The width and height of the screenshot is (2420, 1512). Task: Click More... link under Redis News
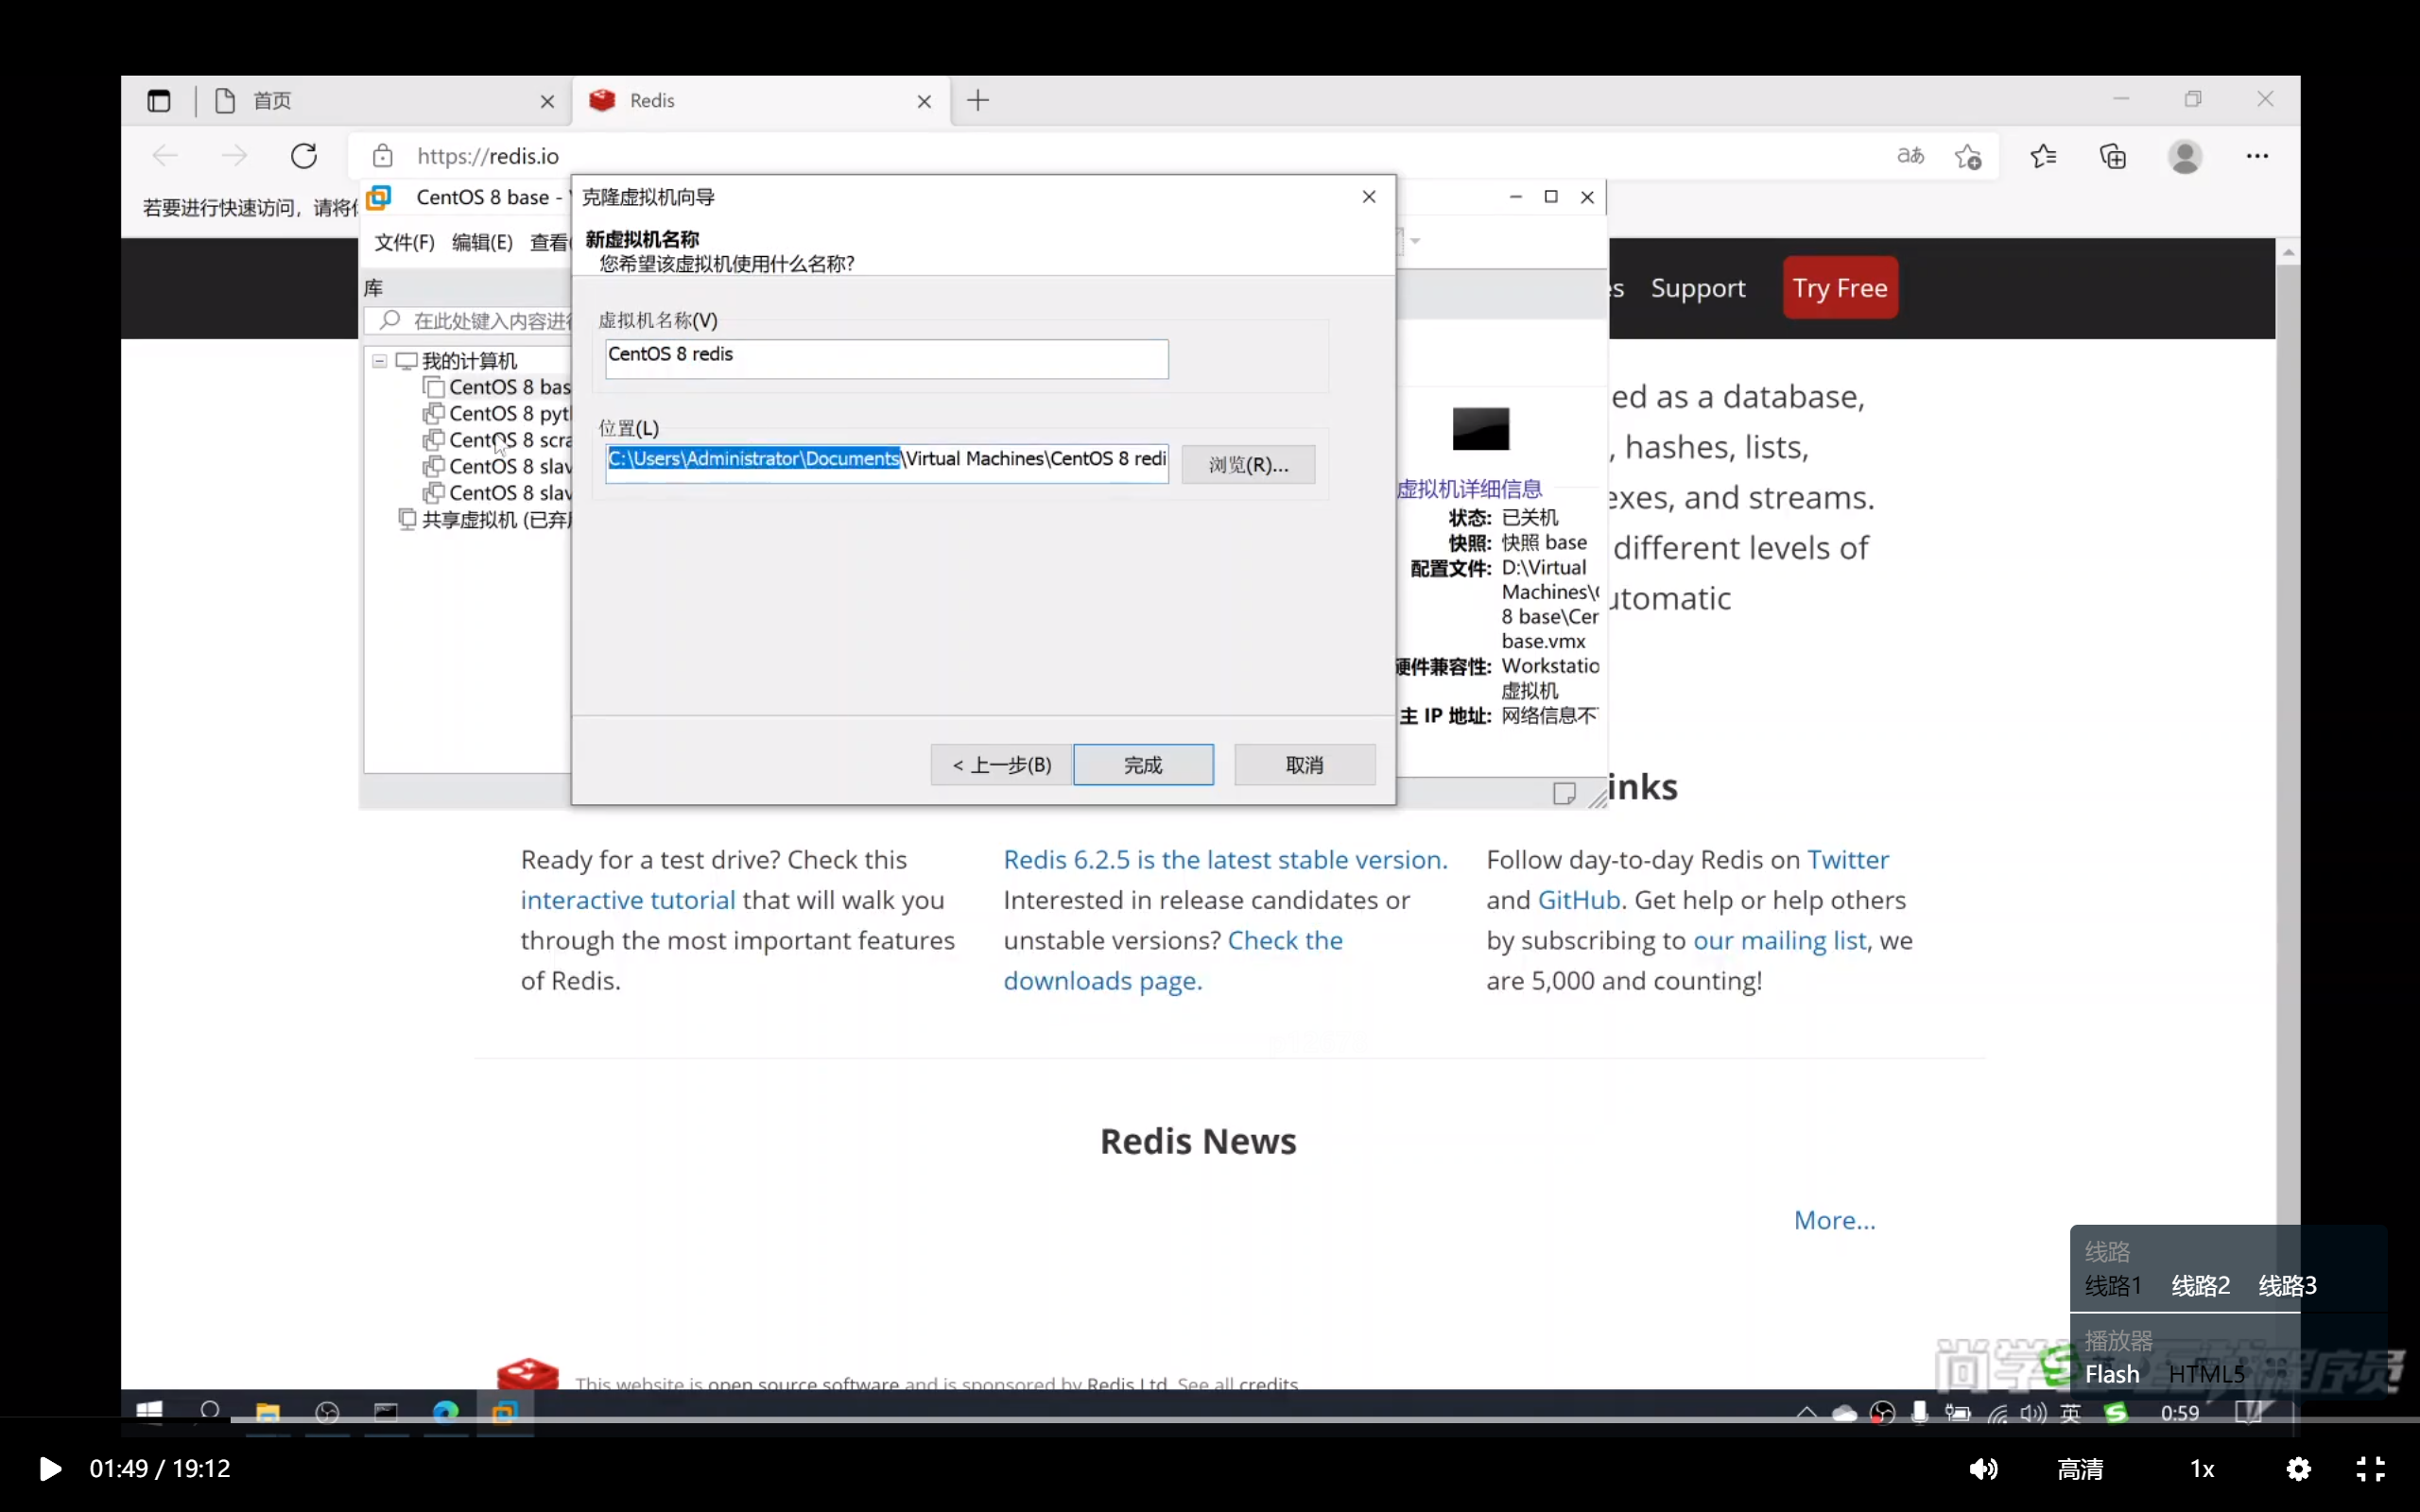(1834, 1220)
